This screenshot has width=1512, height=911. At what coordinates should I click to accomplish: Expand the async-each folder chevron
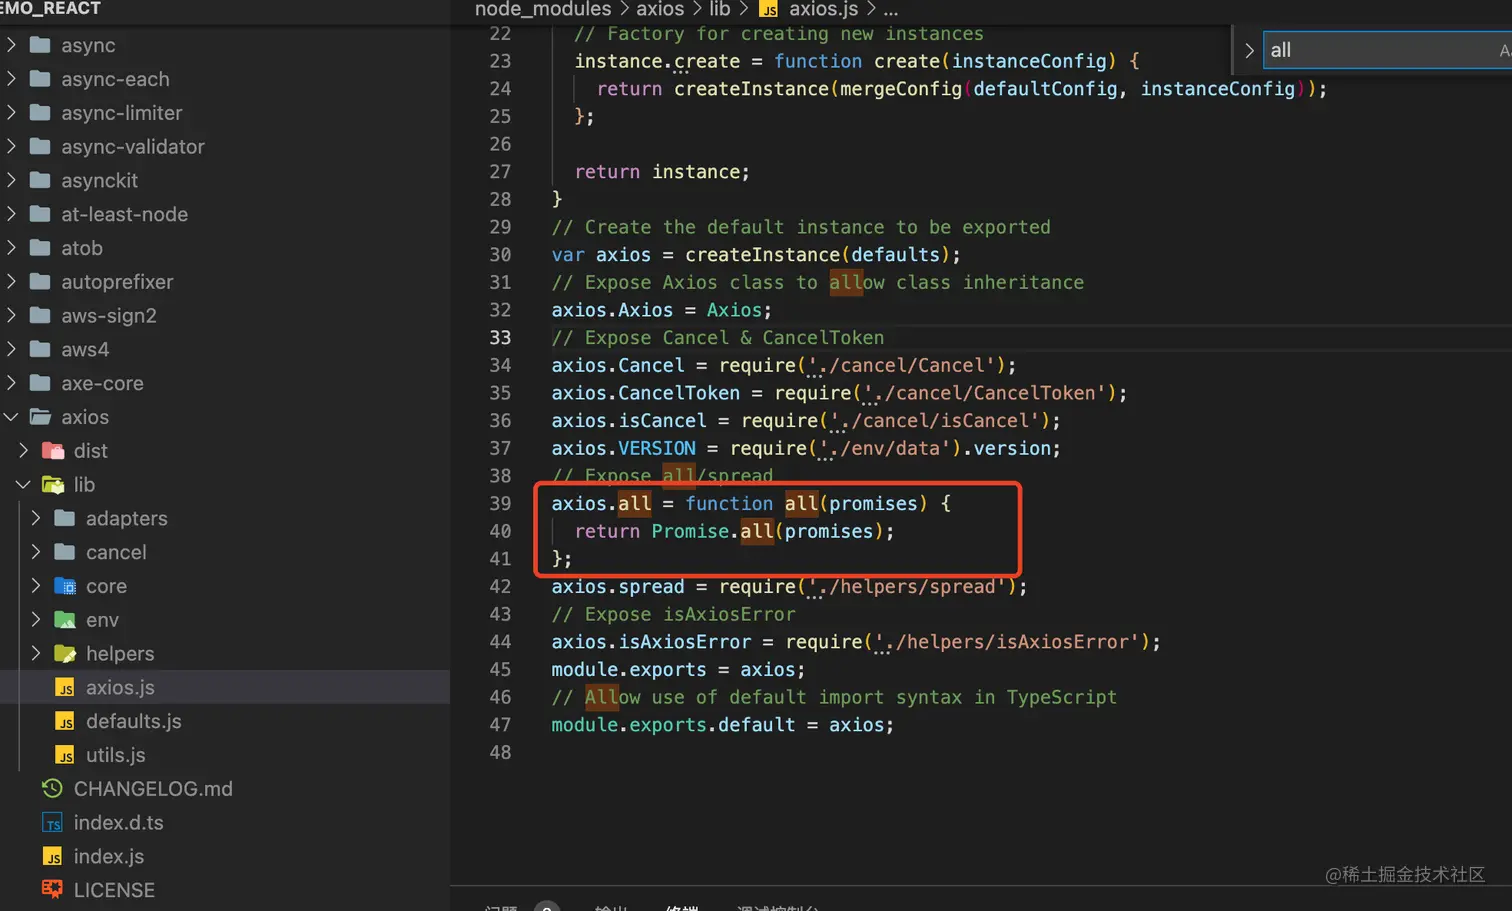pos(11,79)
